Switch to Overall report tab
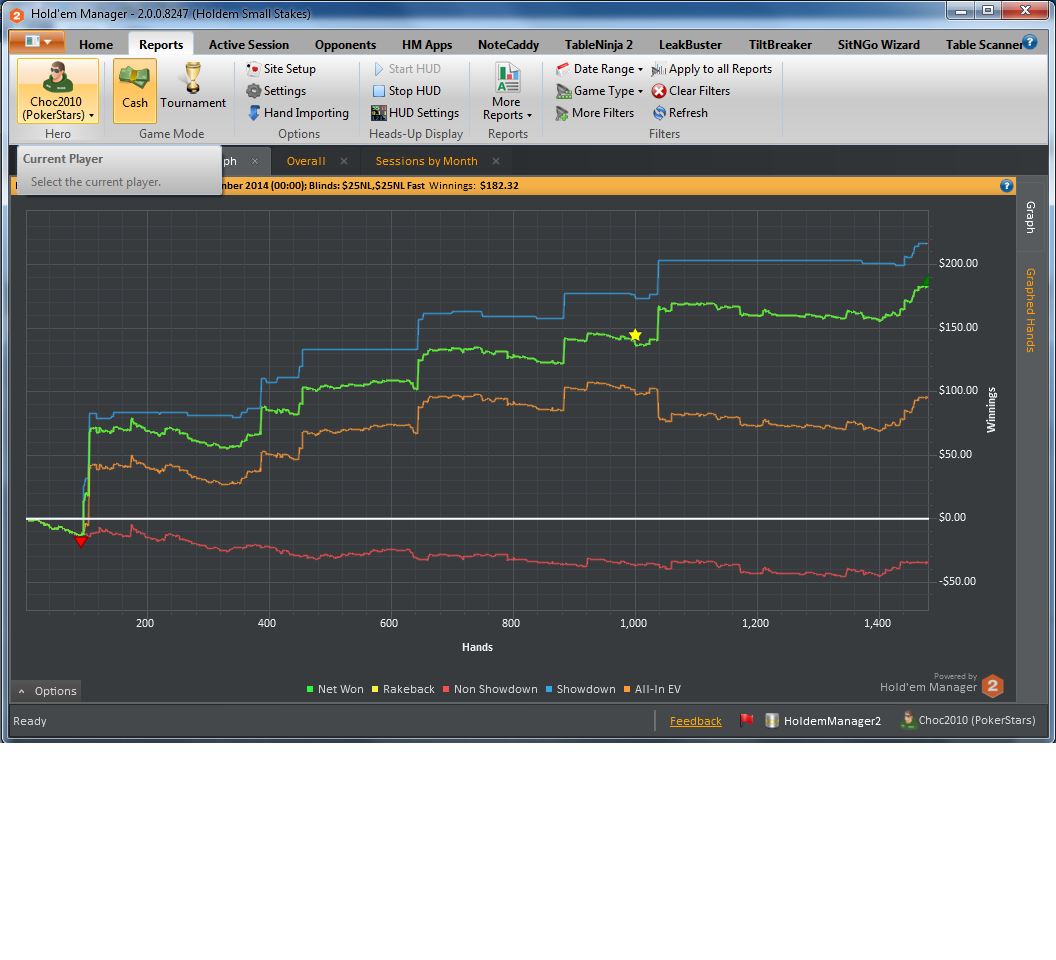Image resolution: width=1056 pixels, height=960 pixels. tap(306, 161)
